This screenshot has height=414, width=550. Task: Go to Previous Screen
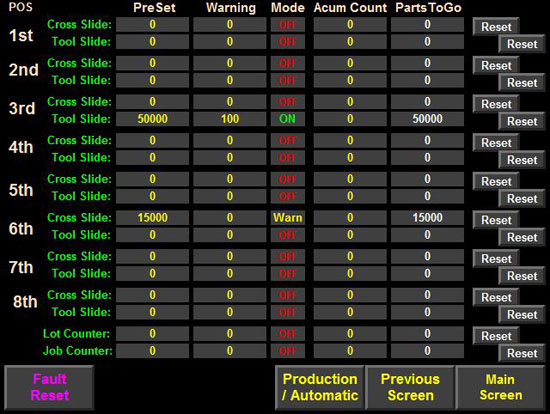coord(410,388)
